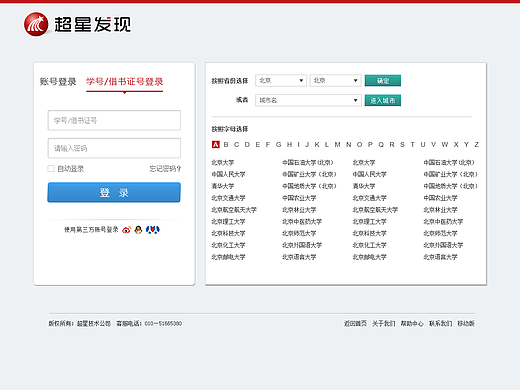Open the city dropdown beside the province
Screen dimensions: 520x390
coord(335,80)
